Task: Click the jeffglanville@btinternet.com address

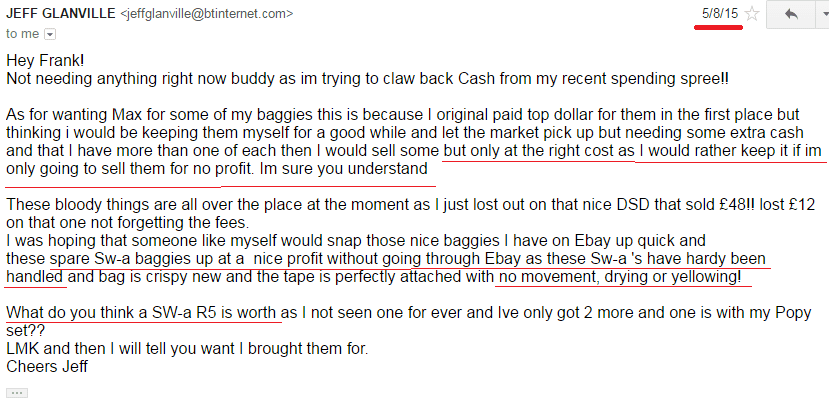Action: (x=207, y=14)
